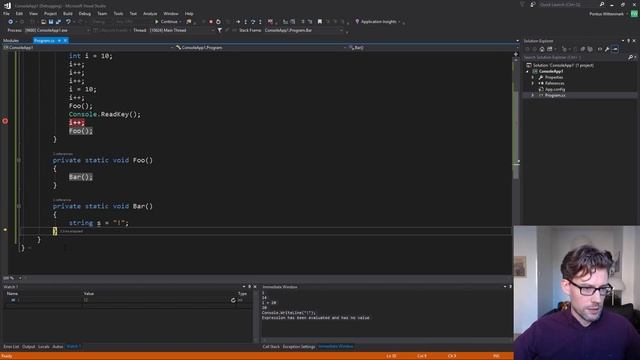The width and height of the screenshot is (640, 360).
Task: Click Show All Files icon in Solution Explorer
Action: tap(590, 49)
